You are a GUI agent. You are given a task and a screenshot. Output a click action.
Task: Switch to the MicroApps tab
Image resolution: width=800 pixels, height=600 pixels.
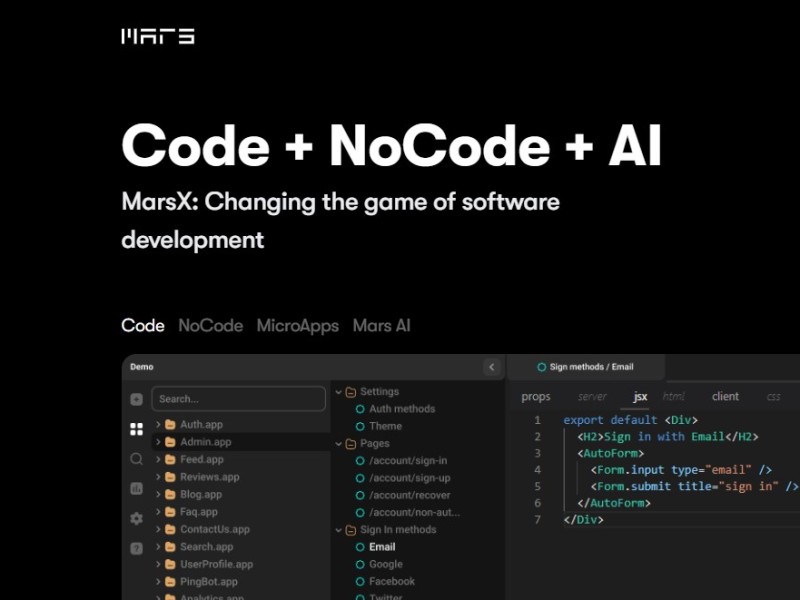coord(297,326)
